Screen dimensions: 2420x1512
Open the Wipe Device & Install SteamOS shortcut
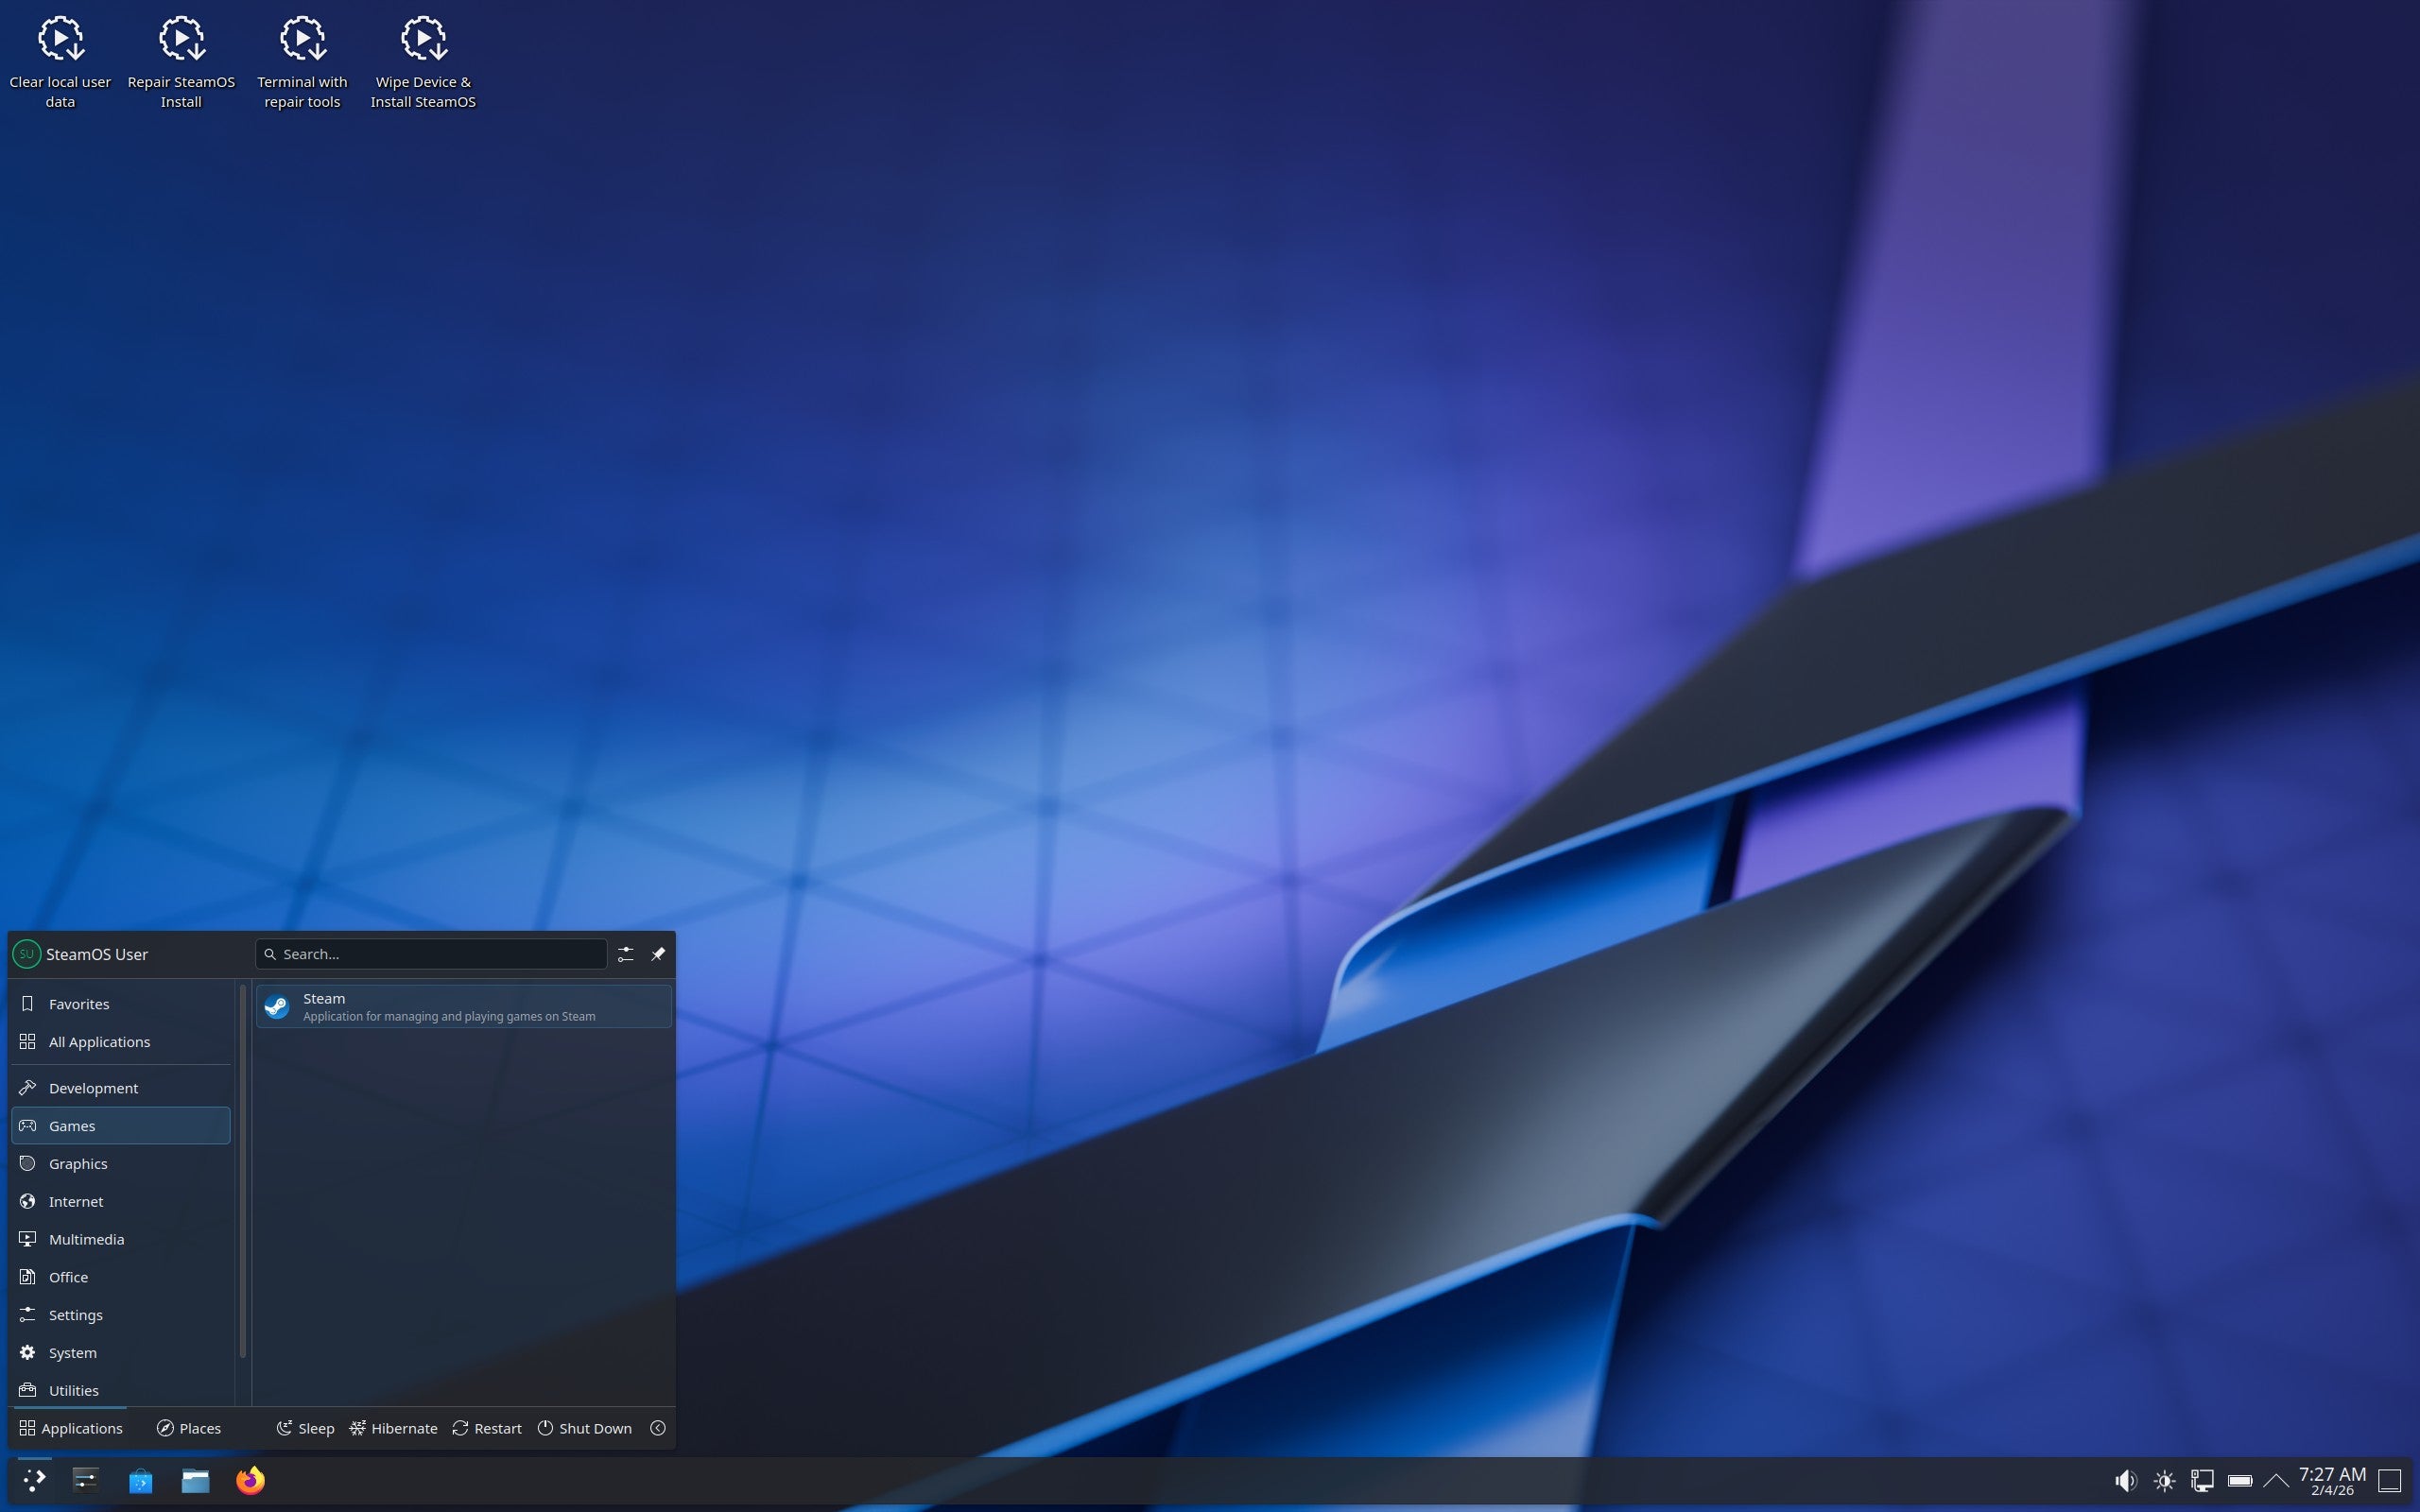point(422,39)
